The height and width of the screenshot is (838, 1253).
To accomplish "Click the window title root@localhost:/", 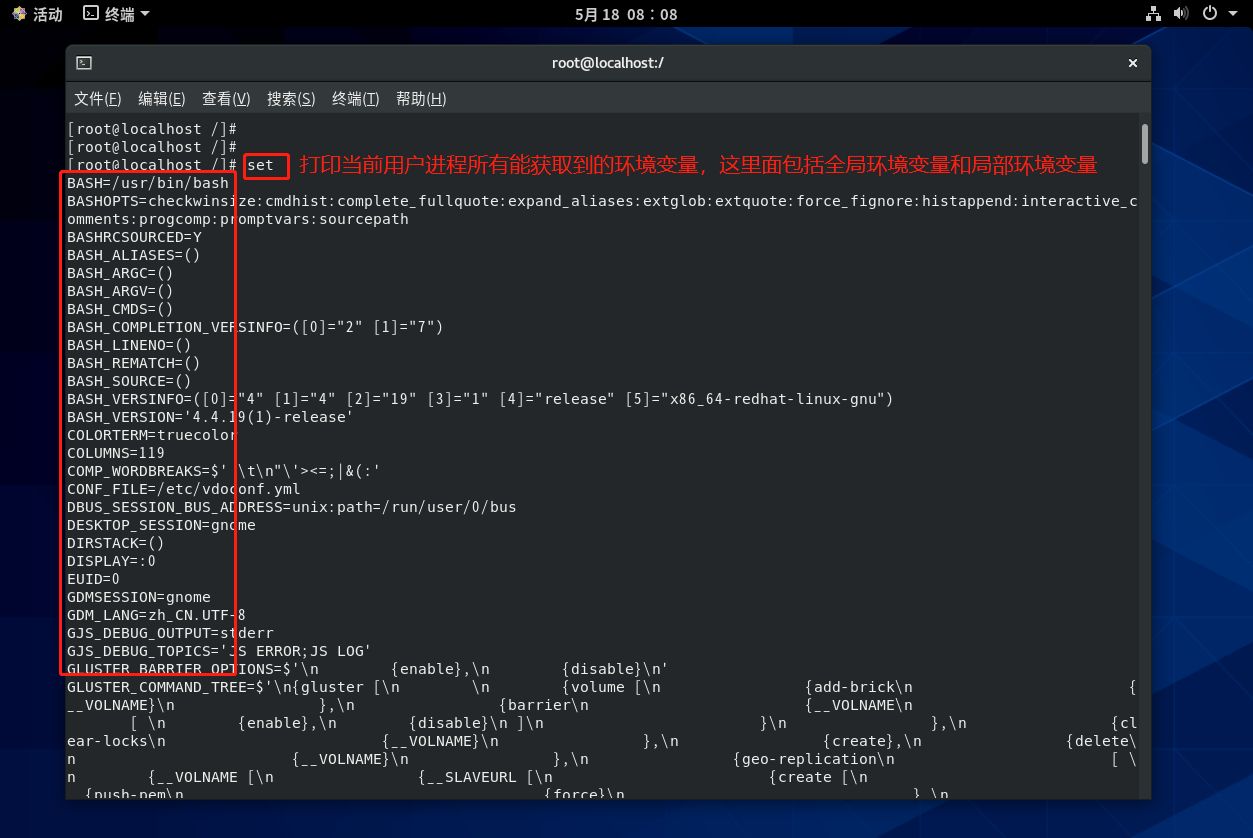I will pyautogui.click(x=608, y=63).
